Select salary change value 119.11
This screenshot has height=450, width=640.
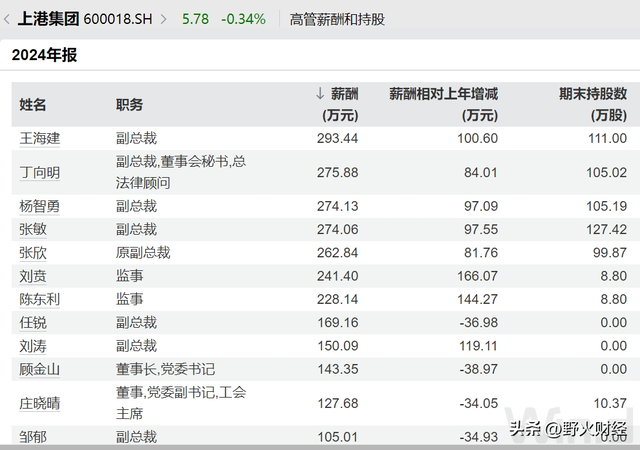tap(478, 346)
